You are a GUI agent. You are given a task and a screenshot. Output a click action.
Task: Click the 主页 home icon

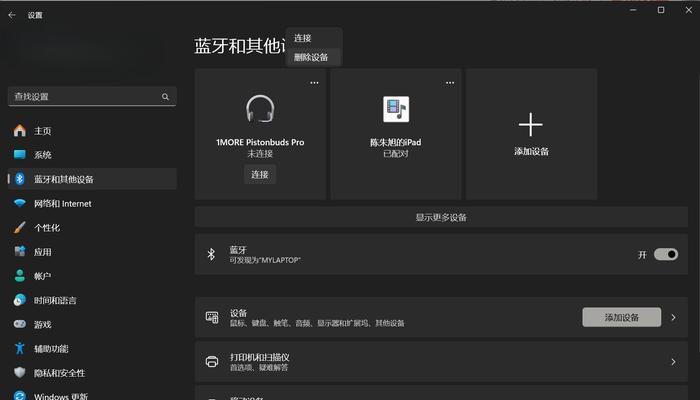[x=20, y=130]
